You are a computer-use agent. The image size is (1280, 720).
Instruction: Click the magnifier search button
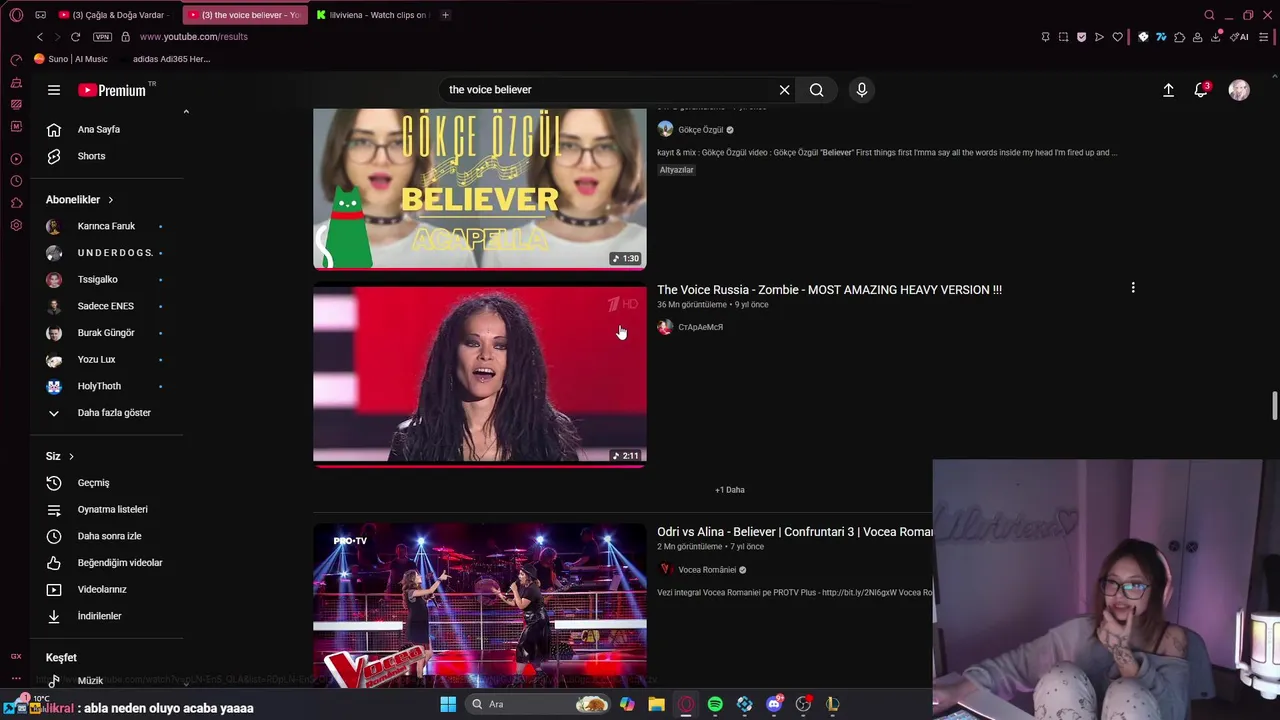pyautogui.click(x=817, y=90)
